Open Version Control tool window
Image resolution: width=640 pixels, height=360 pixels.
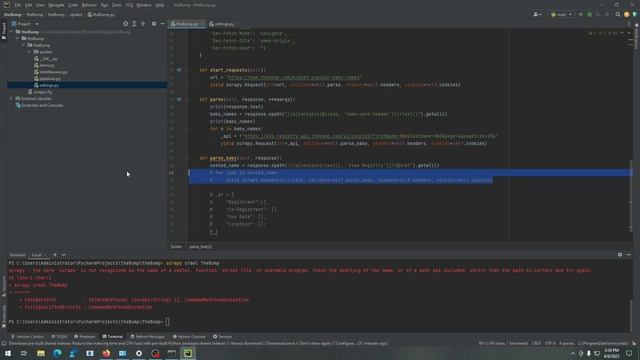coord(27,337)
